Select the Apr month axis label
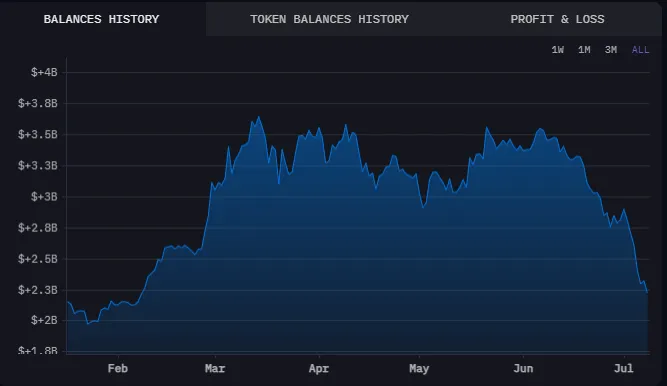 (319, 368)
